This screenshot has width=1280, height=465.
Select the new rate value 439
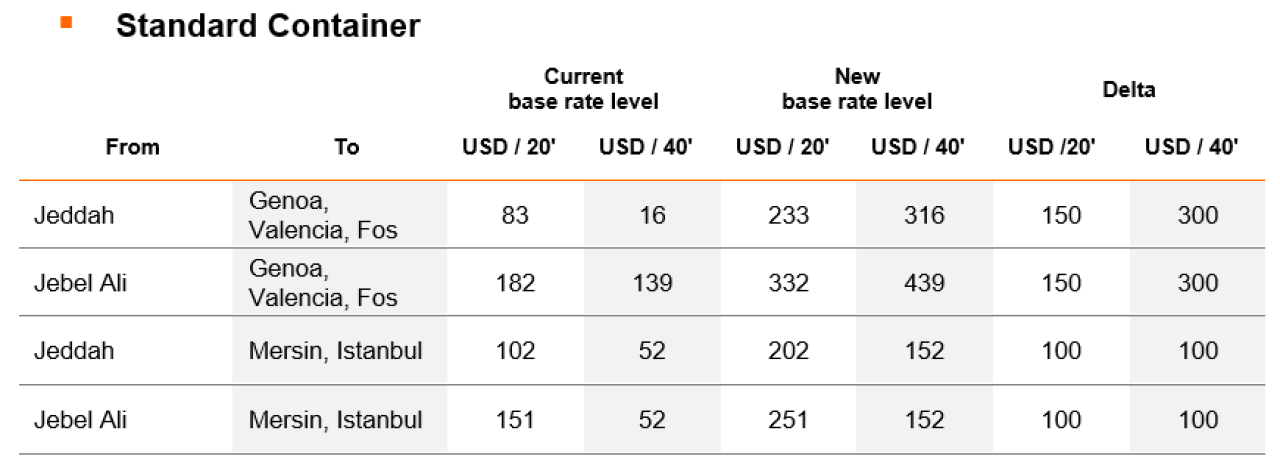[924, 283]
